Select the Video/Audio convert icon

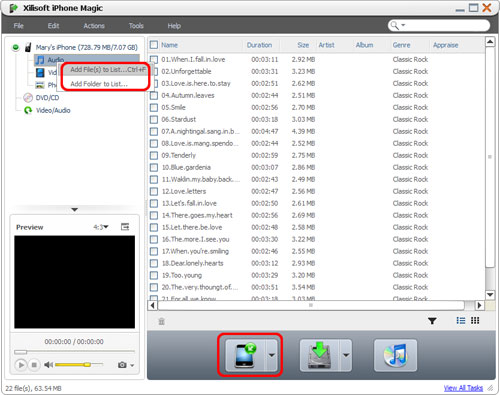tap(28, 110)
